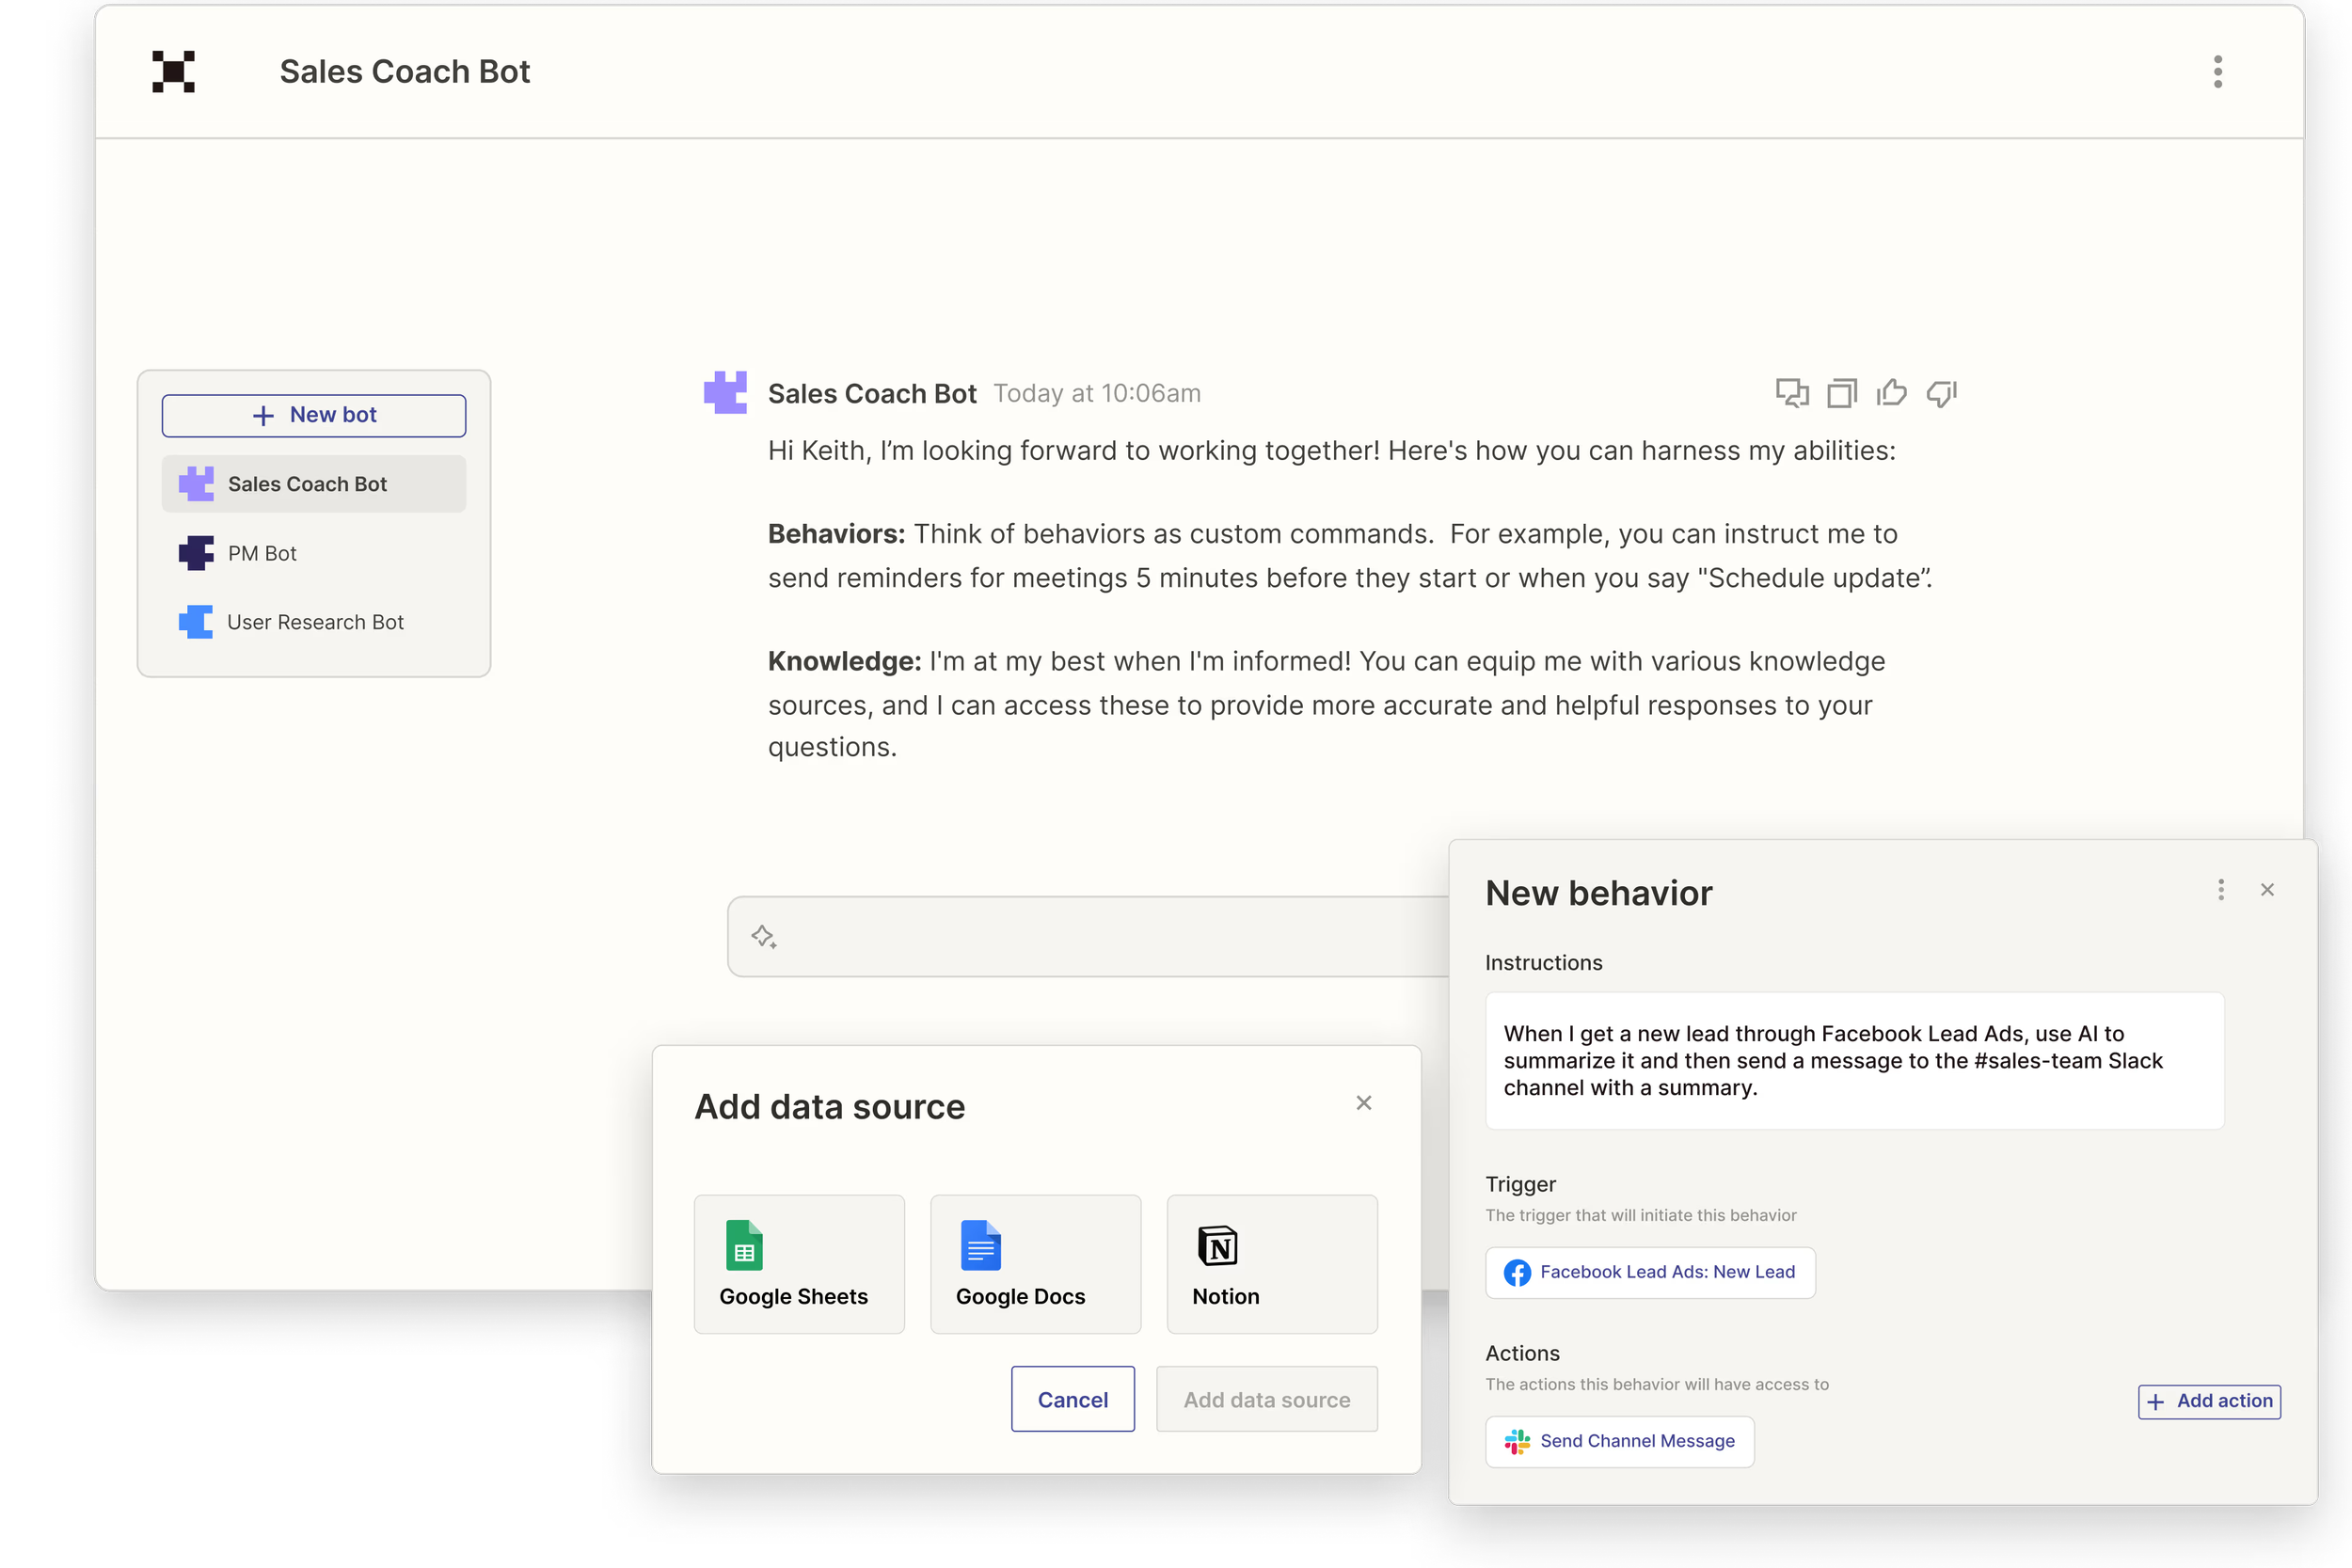The image size is (2352, 1568).
Task: Open New behavior panel three-dot menu
Action: pyautogui.click(x=2221, y=890)
